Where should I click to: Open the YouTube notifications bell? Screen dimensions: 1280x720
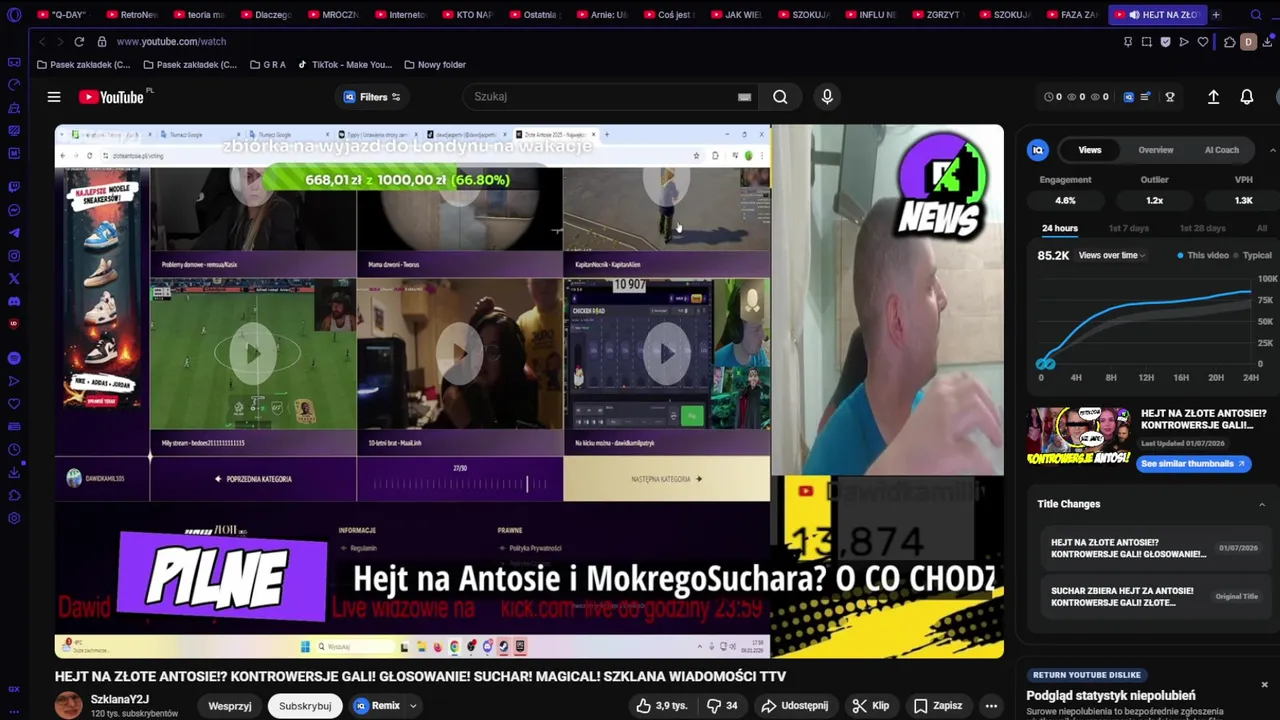(x=1247, y=97)
